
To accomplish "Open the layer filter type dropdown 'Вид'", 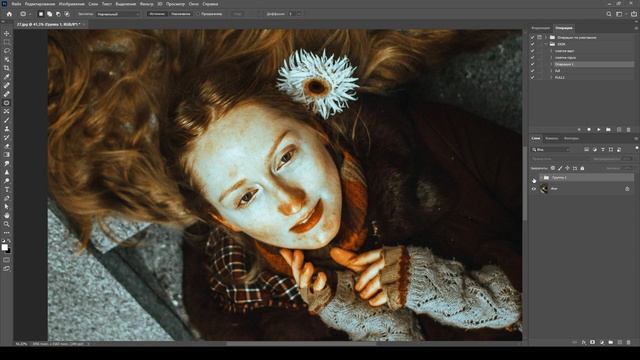I will [x=550, y=150].
